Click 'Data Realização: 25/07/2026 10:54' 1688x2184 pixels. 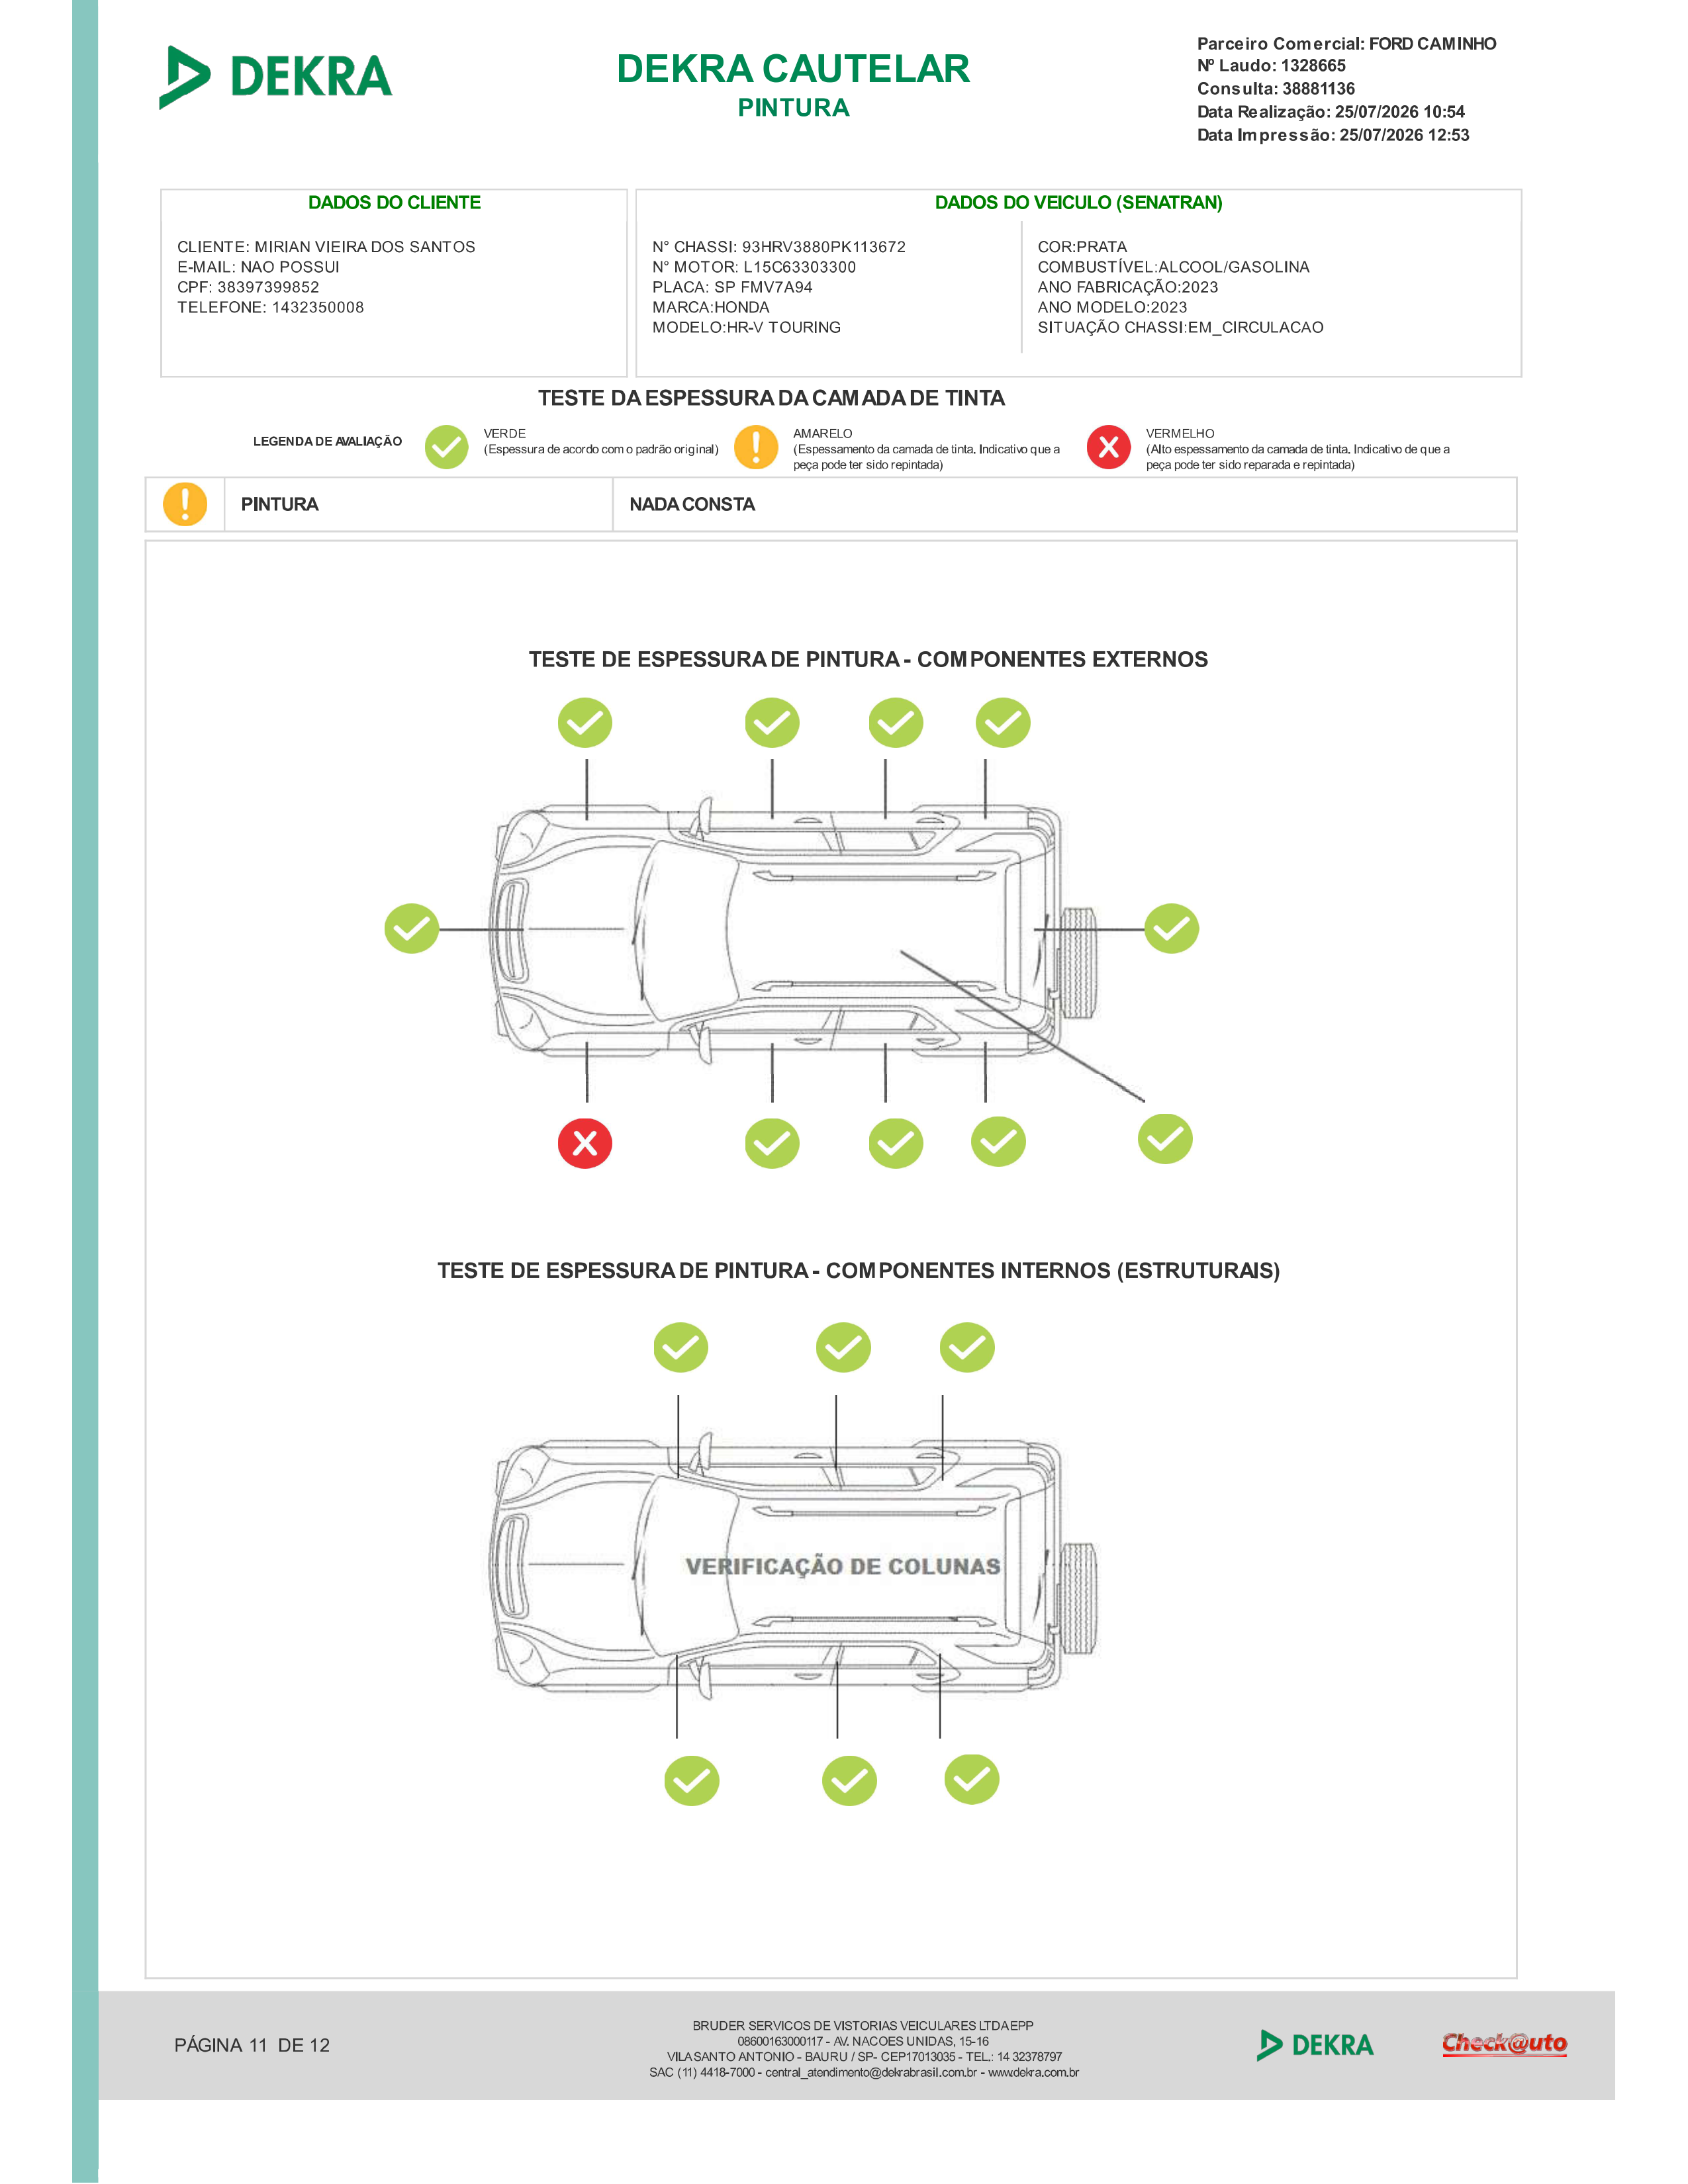pyautogui.click(x=1331, y=112)
